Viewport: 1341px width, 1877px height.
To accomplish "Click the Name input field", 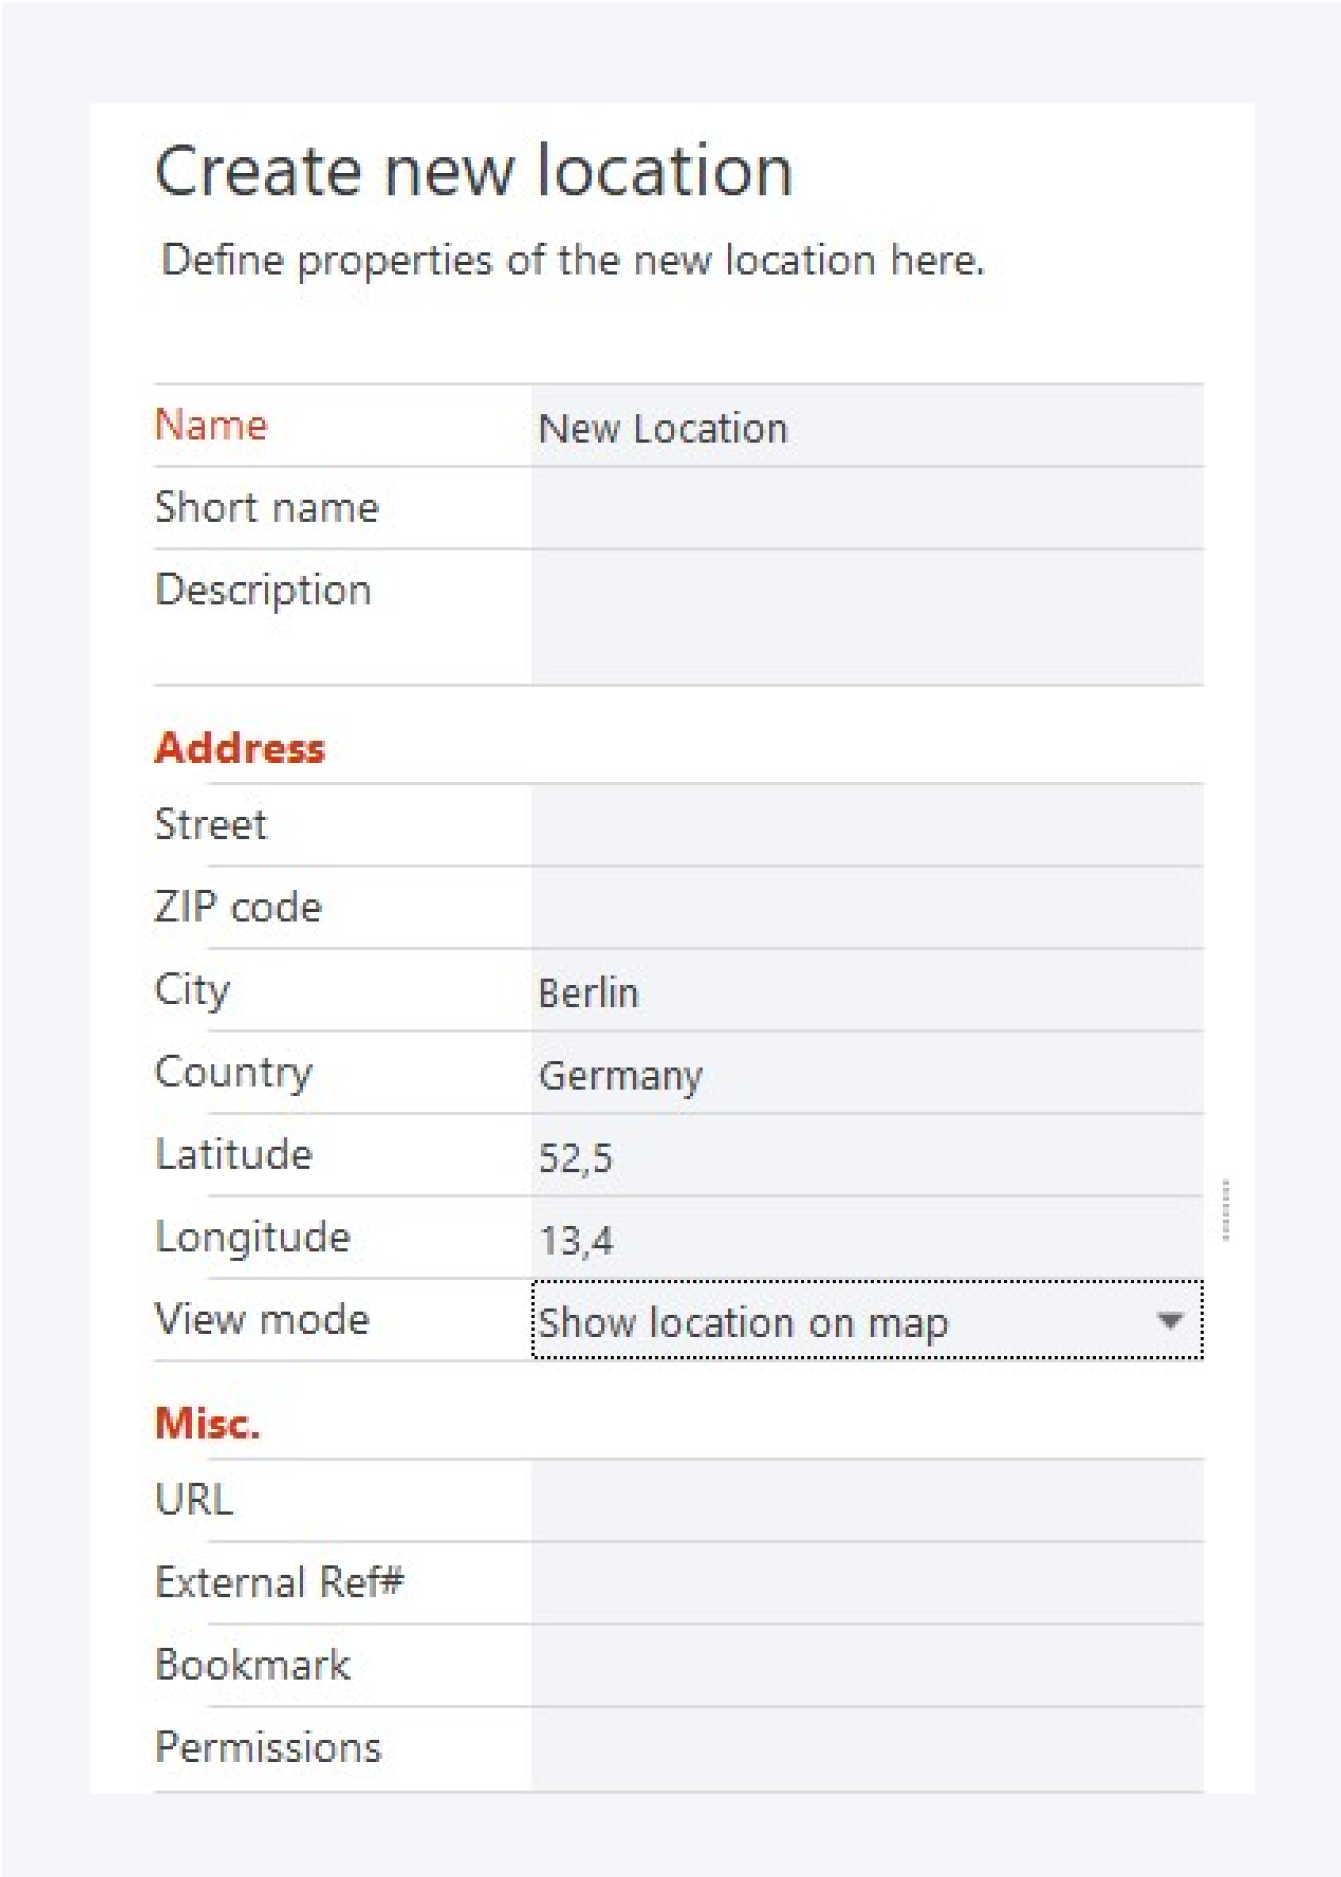I will 866,428.
